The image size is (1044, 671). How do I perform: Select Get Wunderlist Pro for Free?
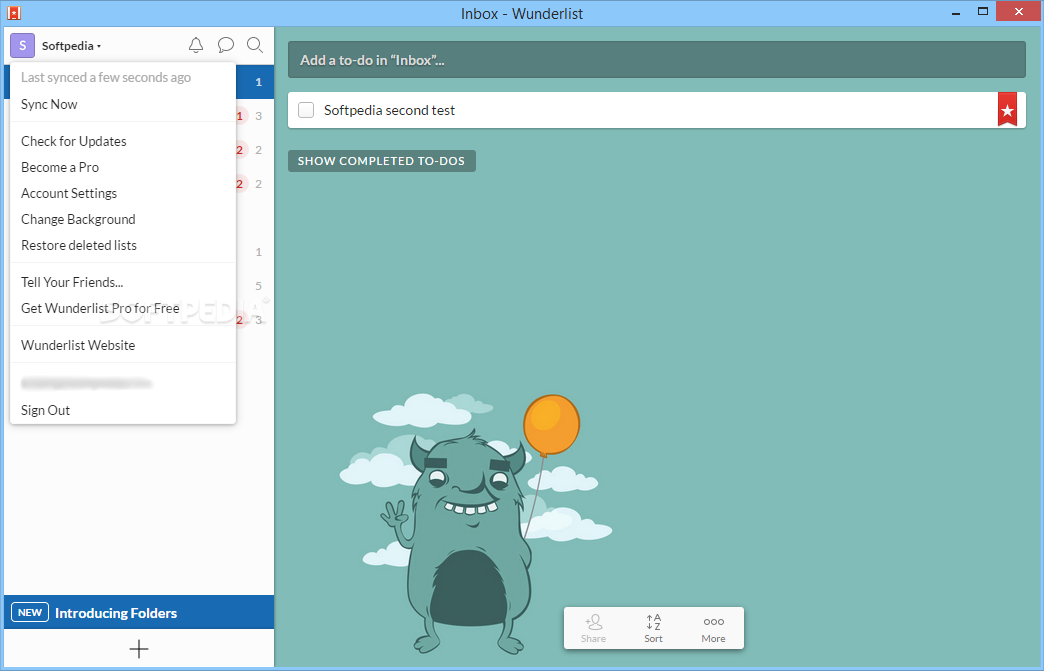[101, 308]
